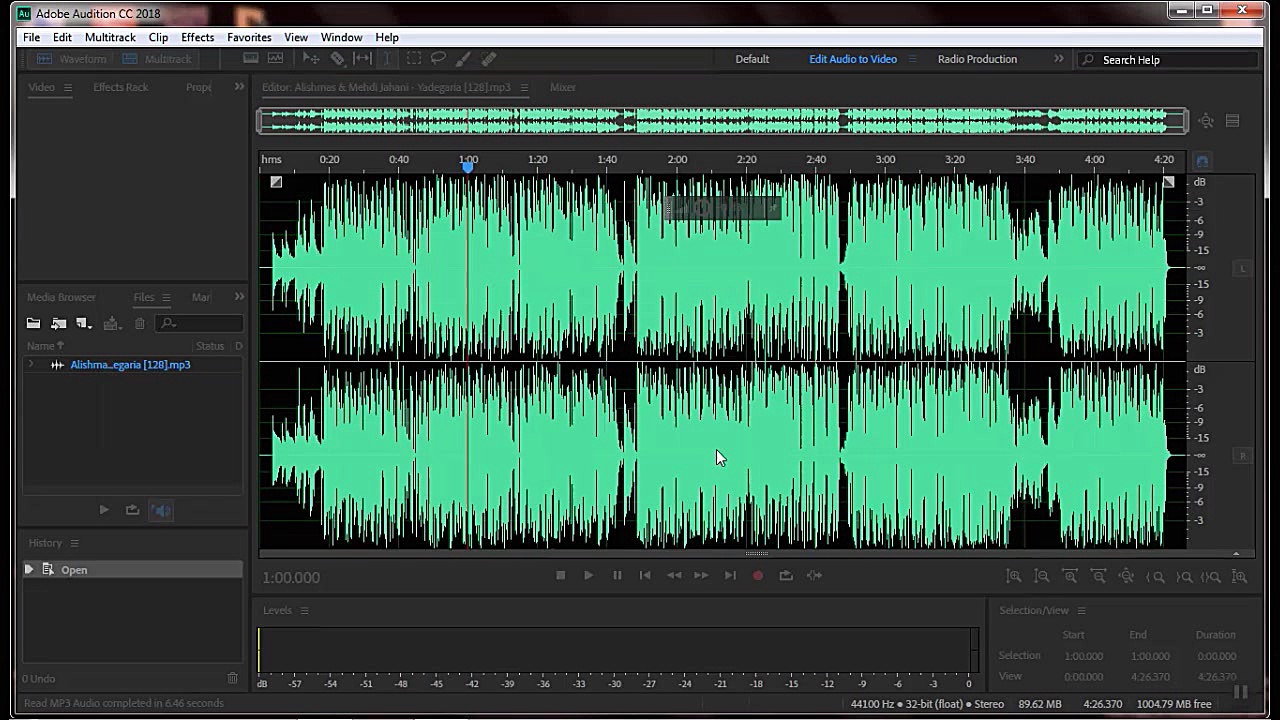The height and width of the screenshot is (720, 1280).
Task: Pick the Spot Healing Brush tool
Action: (489, 59)
